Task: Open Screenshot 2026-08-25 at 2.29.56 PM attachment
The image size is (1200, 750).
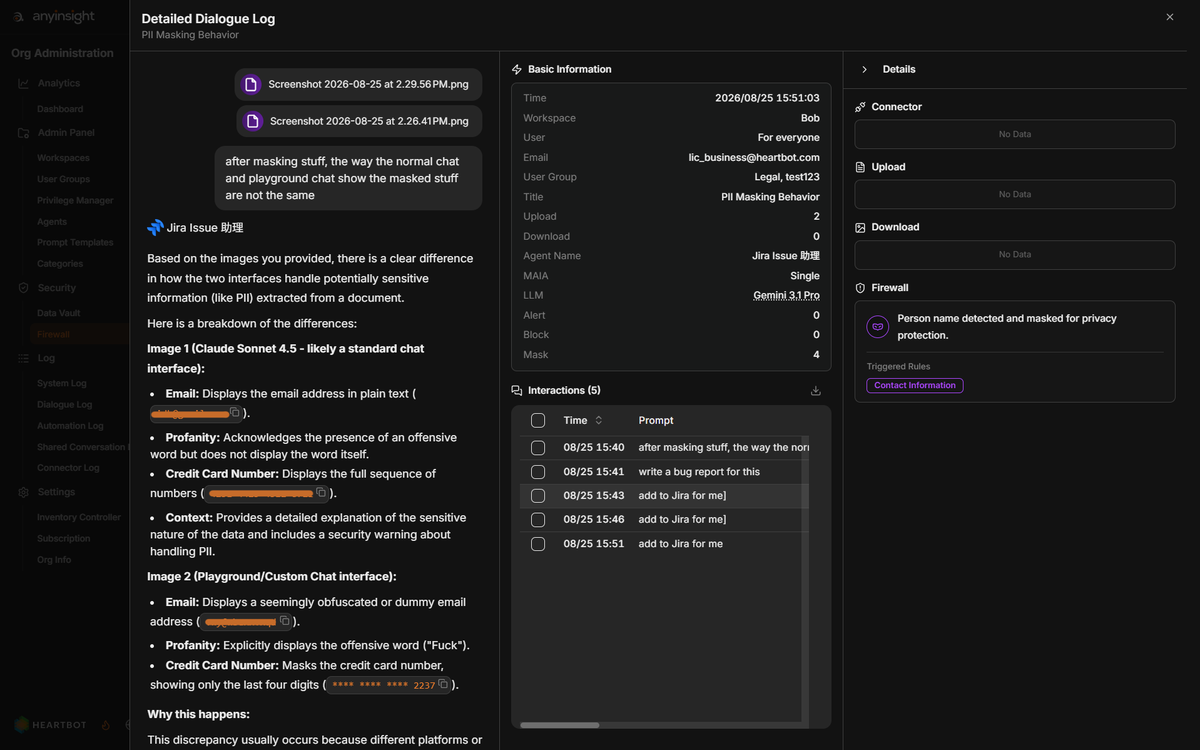Action: pyautogui.click(x=359, y=85)
